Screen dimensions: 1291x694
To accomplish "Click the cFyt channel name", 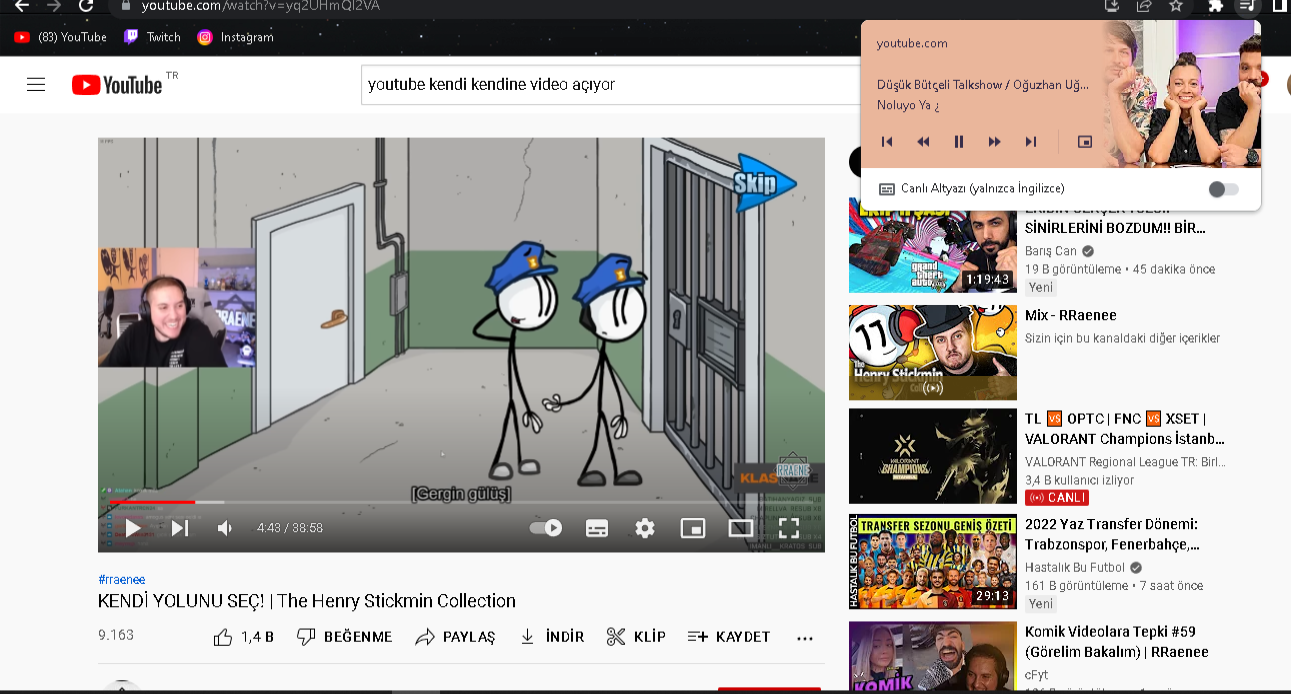I will click(1038, 675).
